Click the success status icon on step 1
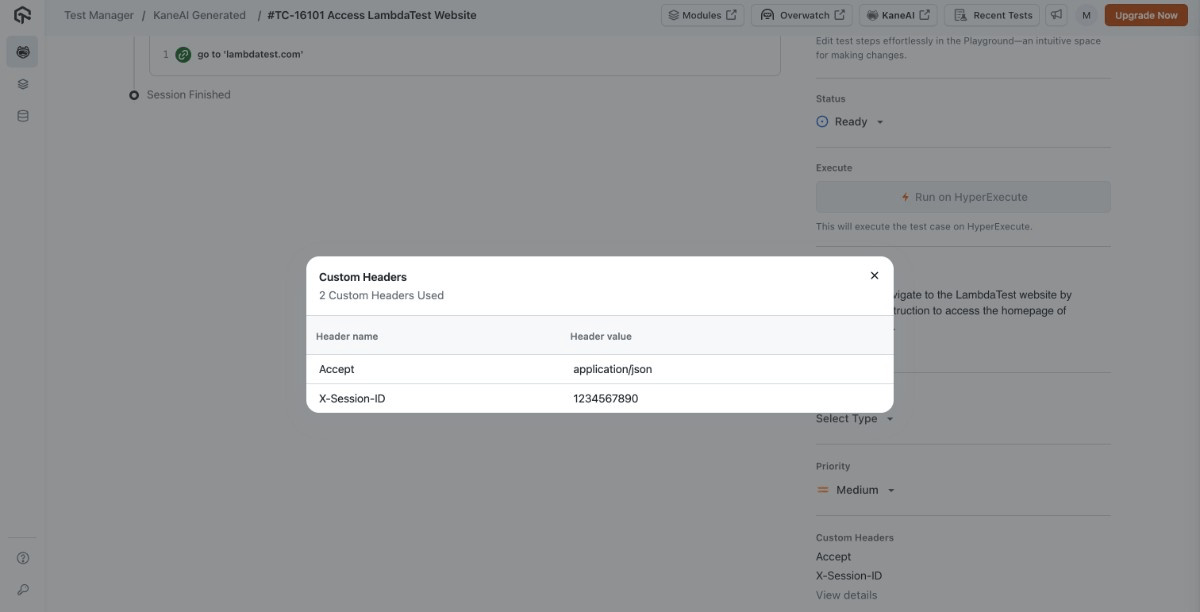1200x612 pixels. coord(183,55)
